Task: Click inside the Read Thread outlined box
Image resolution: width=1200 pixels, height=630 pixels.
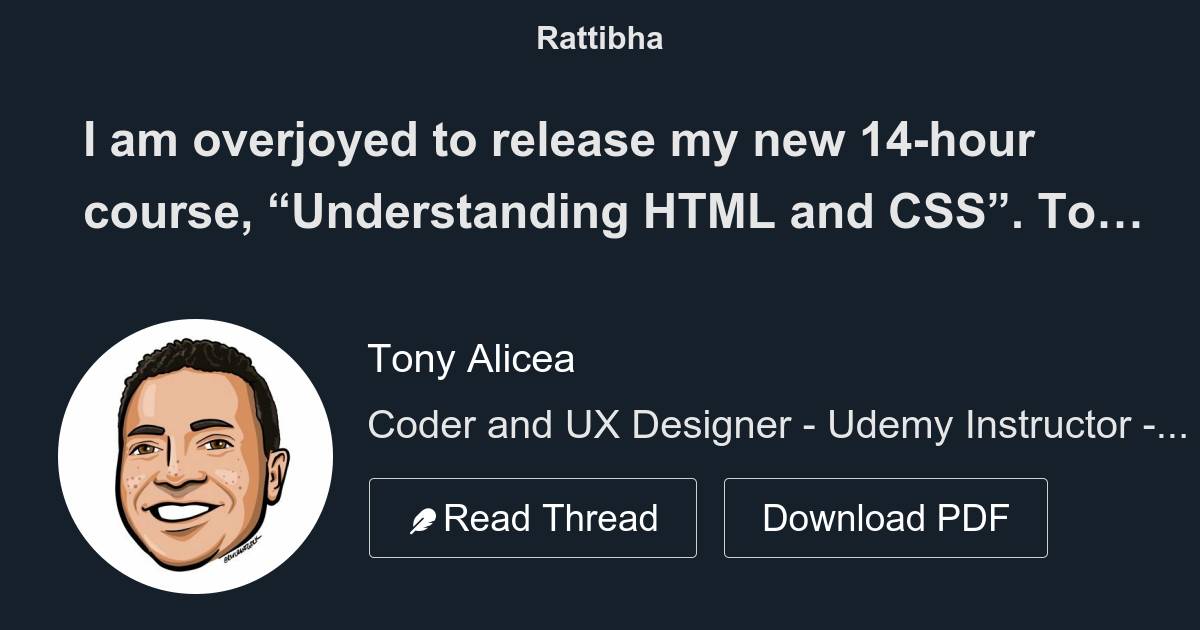Action: click(x=533, y=517)
